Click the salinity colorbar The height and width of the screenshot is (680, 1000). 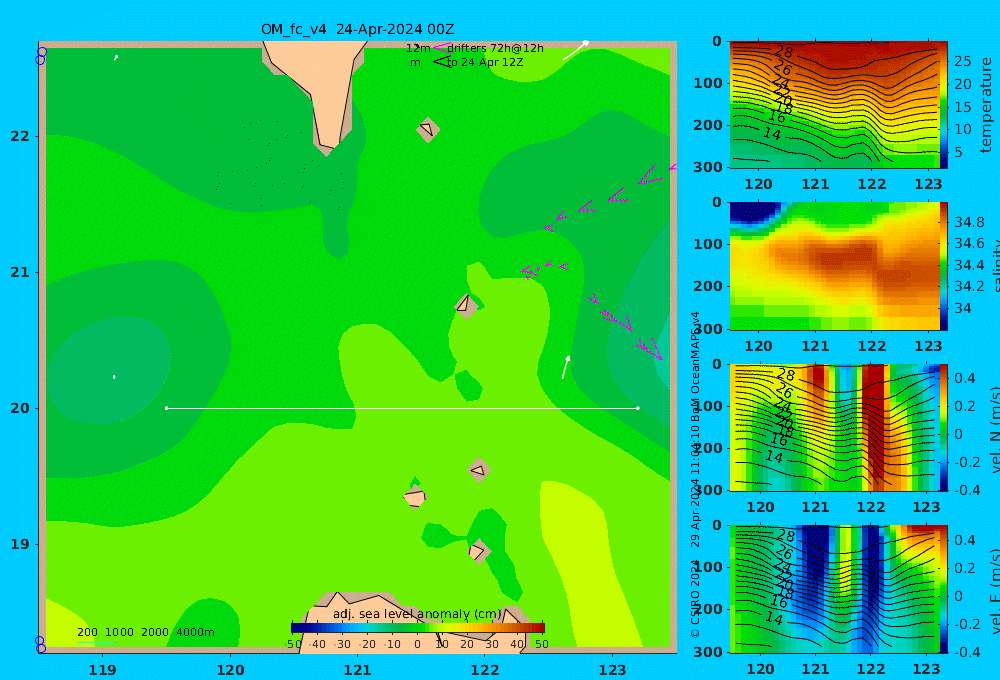point(944,266)
